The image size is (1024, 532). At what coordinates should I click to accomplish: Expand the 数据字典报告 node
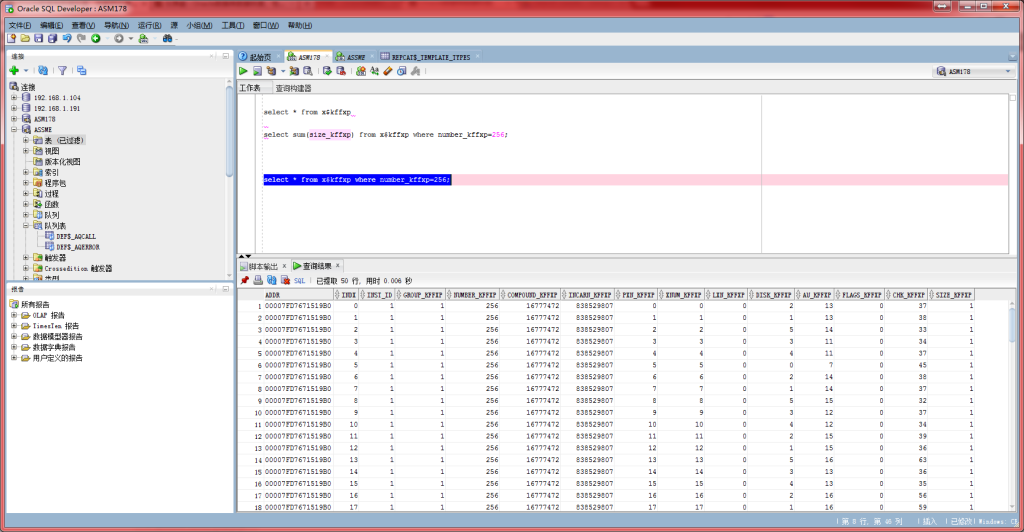coord(14,347)
